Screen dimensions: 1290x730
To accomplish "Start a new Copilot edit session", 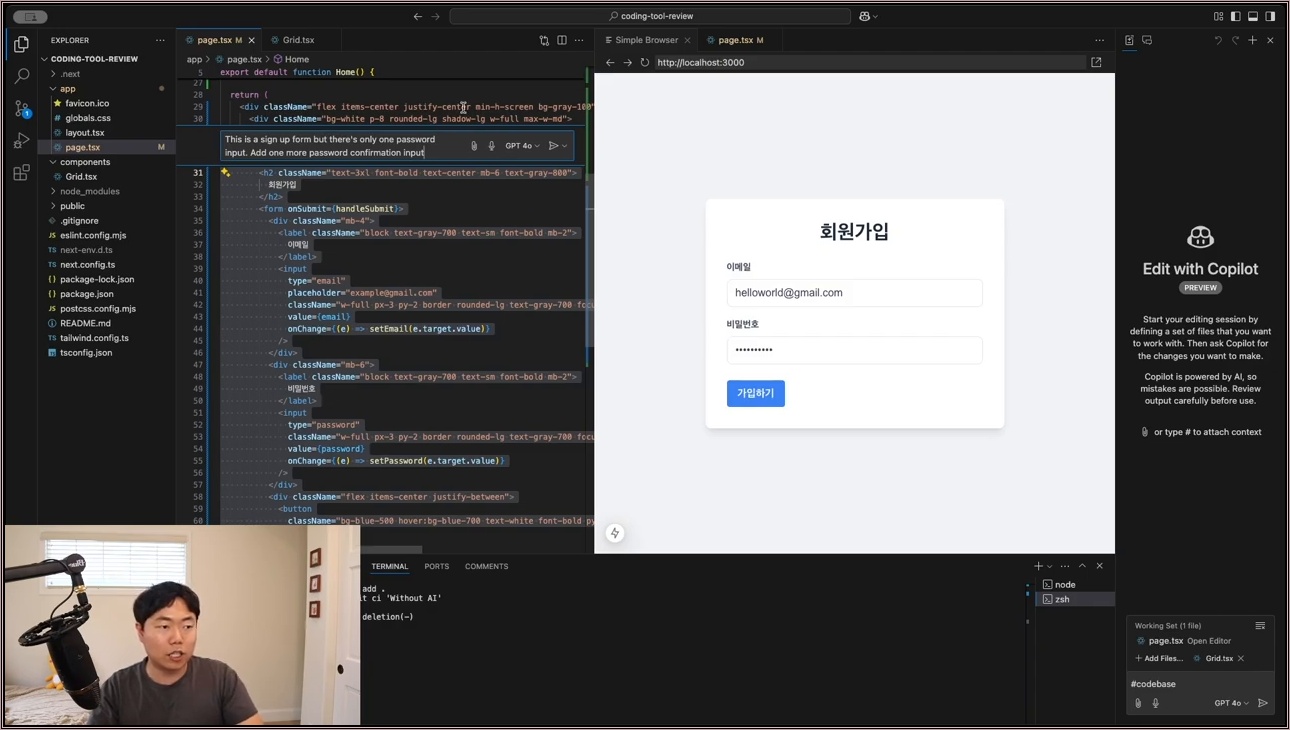I will pos(1252,40).
